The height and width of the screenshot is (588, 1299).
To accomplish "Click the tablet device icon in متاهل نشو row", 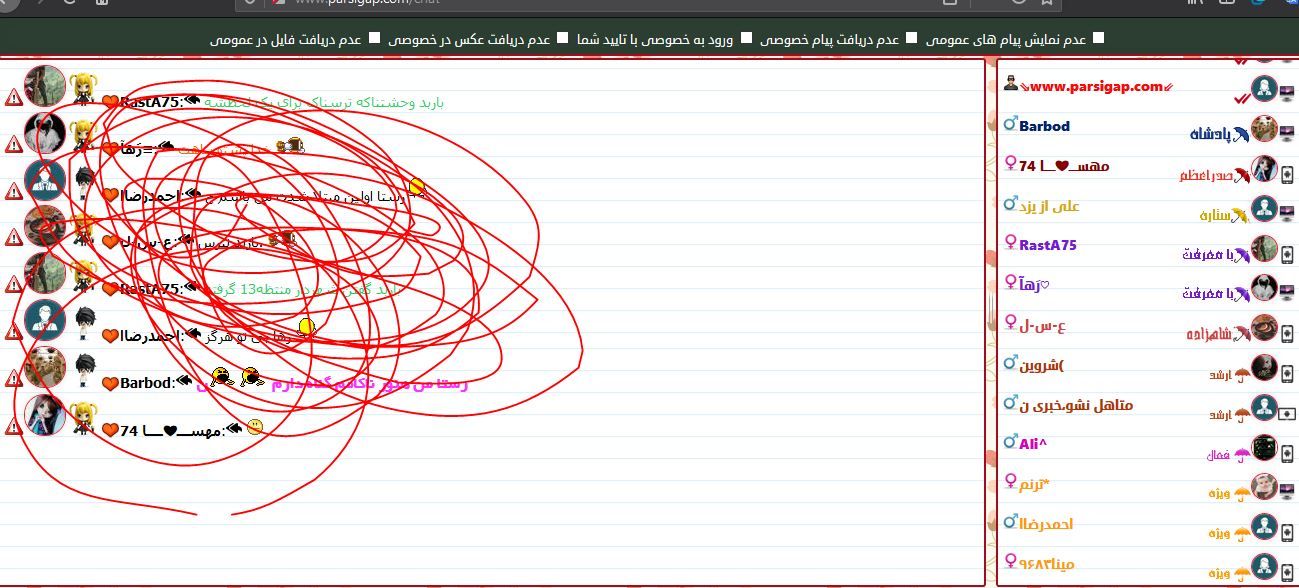I will (x=1287, y=412).
